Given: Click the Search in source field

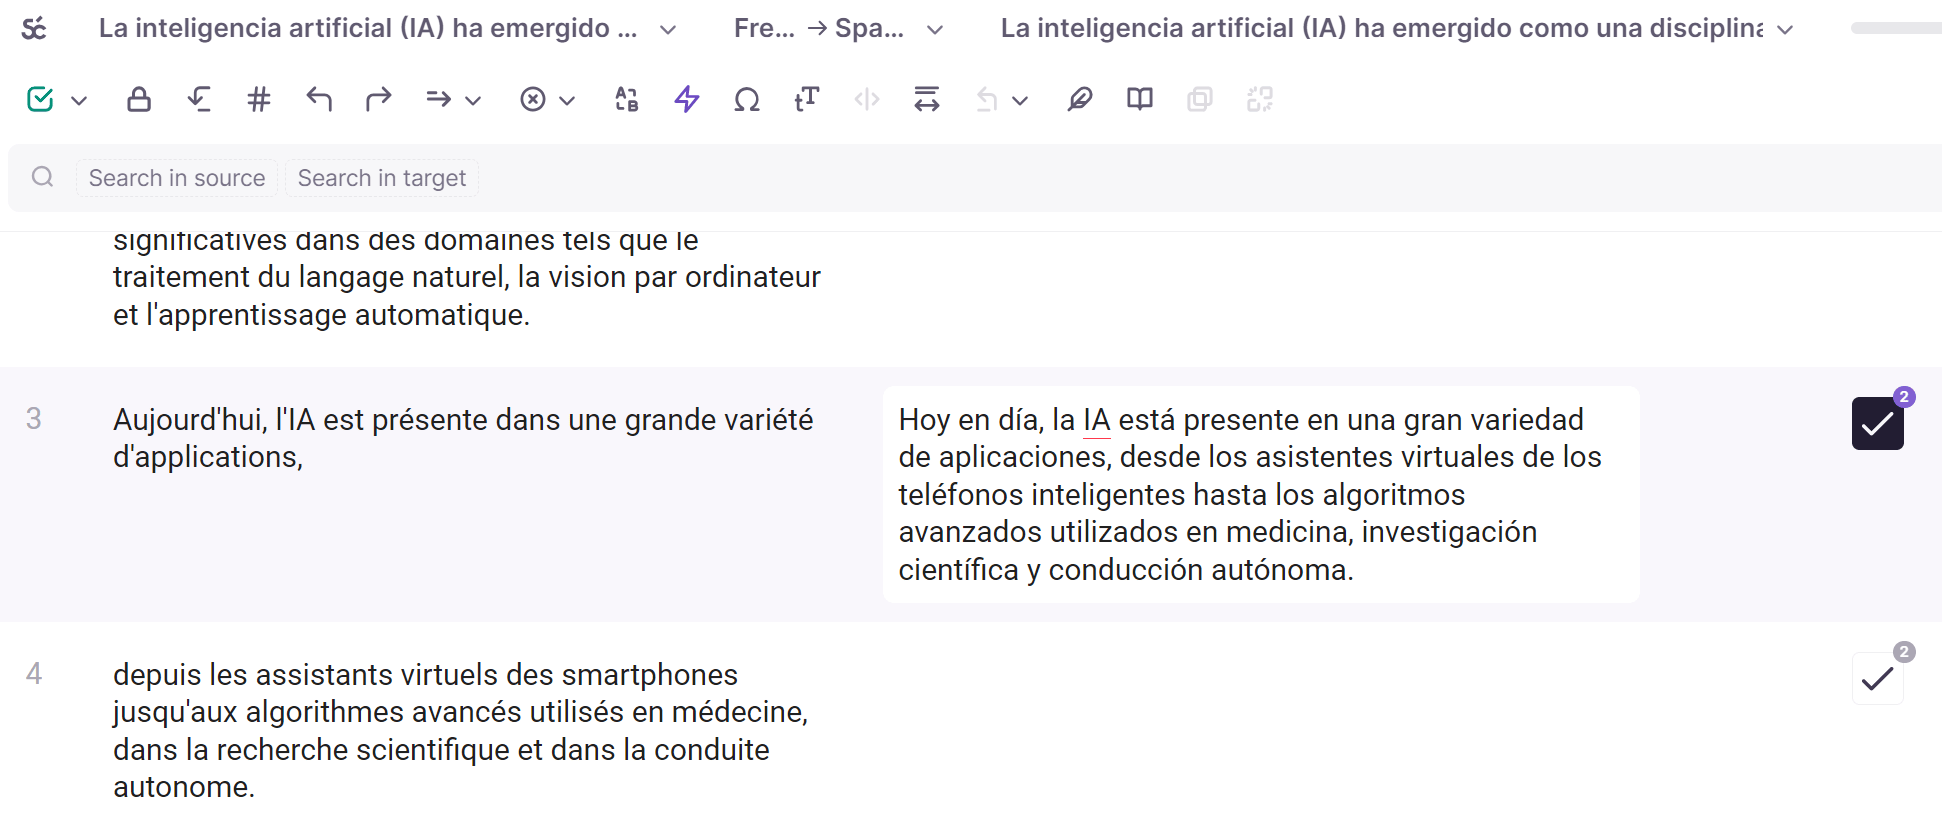Looking at the screenshot, I should pos(177,178).
